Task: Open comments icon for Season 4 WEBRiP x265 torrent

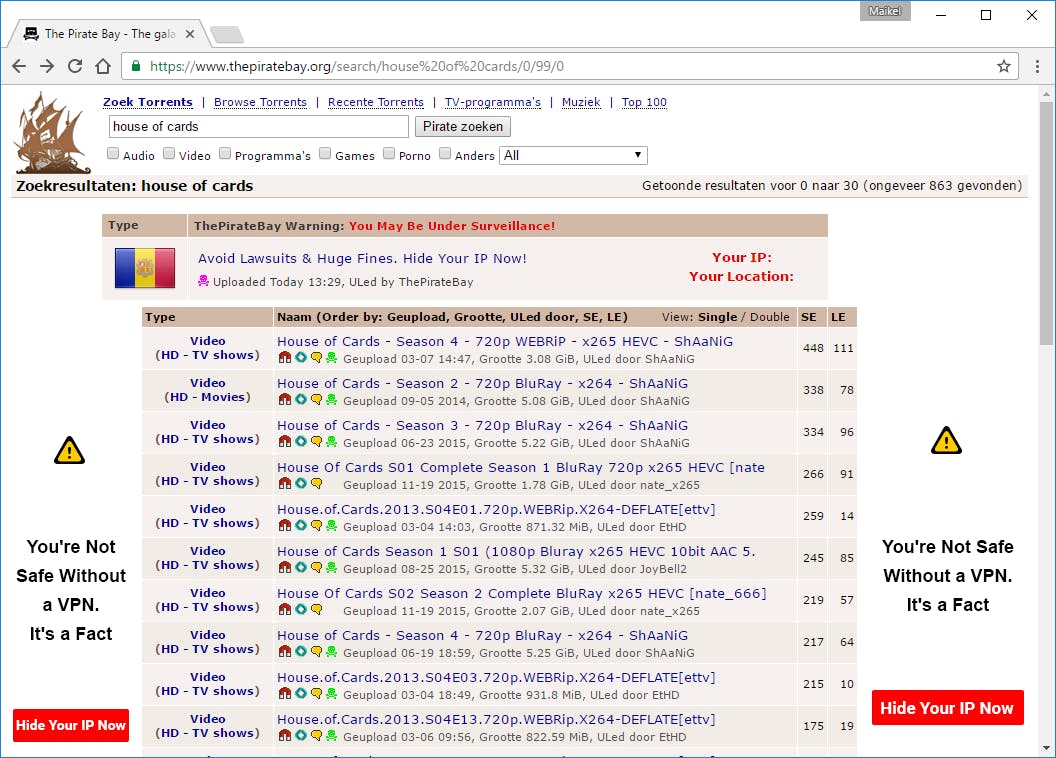Action: pyautogui.click(x=316, y=358)
